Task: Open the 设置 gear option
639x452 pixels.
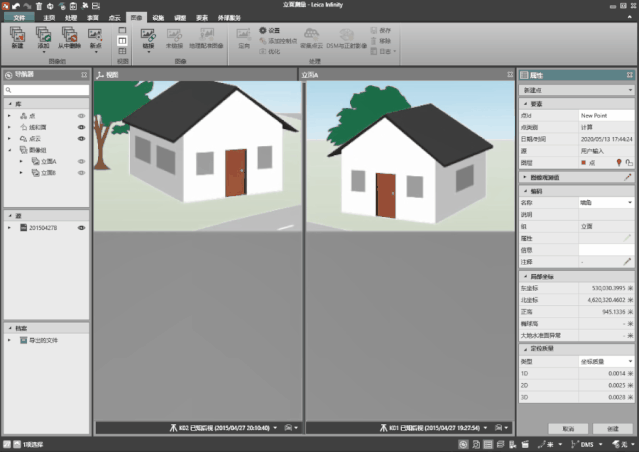Action: [x=269, y=30]
